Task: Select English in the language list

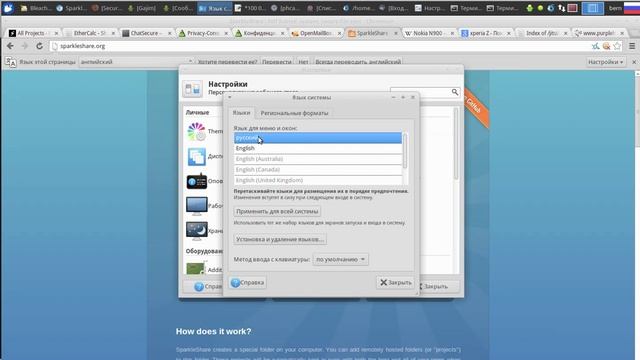Action: click(318, 149)
